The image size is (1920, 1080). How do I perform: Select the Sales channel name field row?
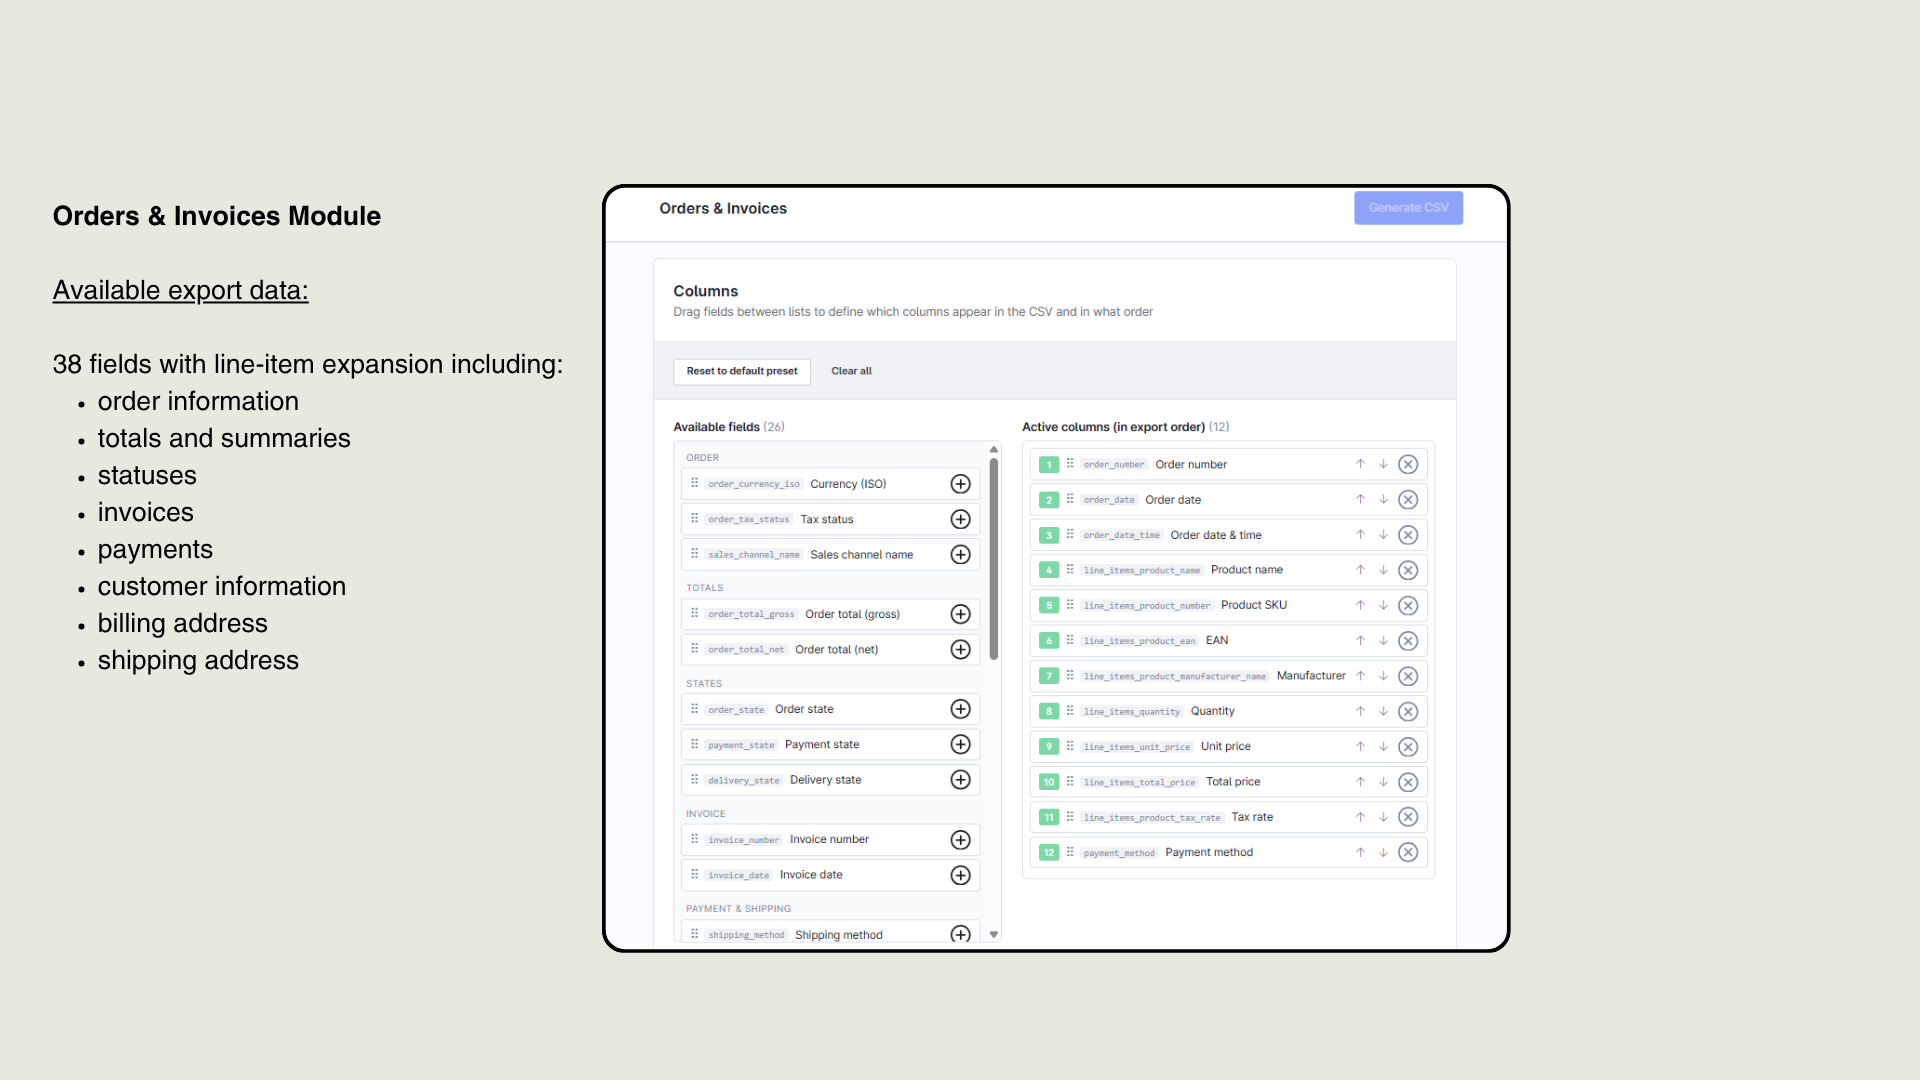pyautogui.click(x=829, y=554)
